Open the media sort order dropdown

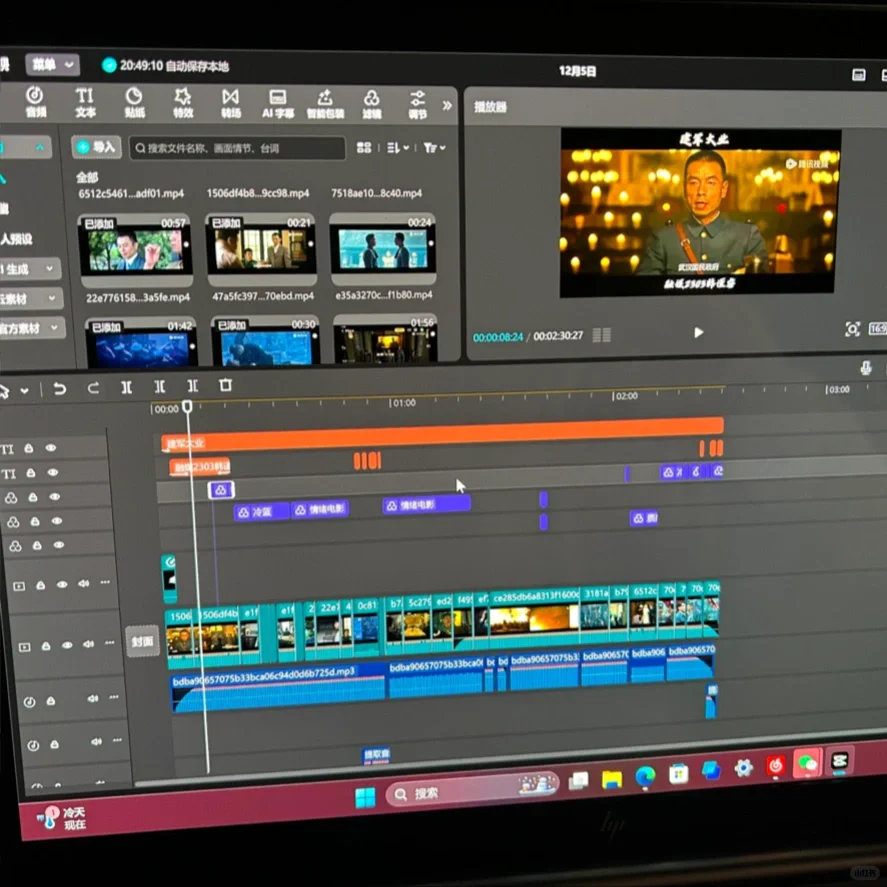pyautogui.click(x=398, y=148)
